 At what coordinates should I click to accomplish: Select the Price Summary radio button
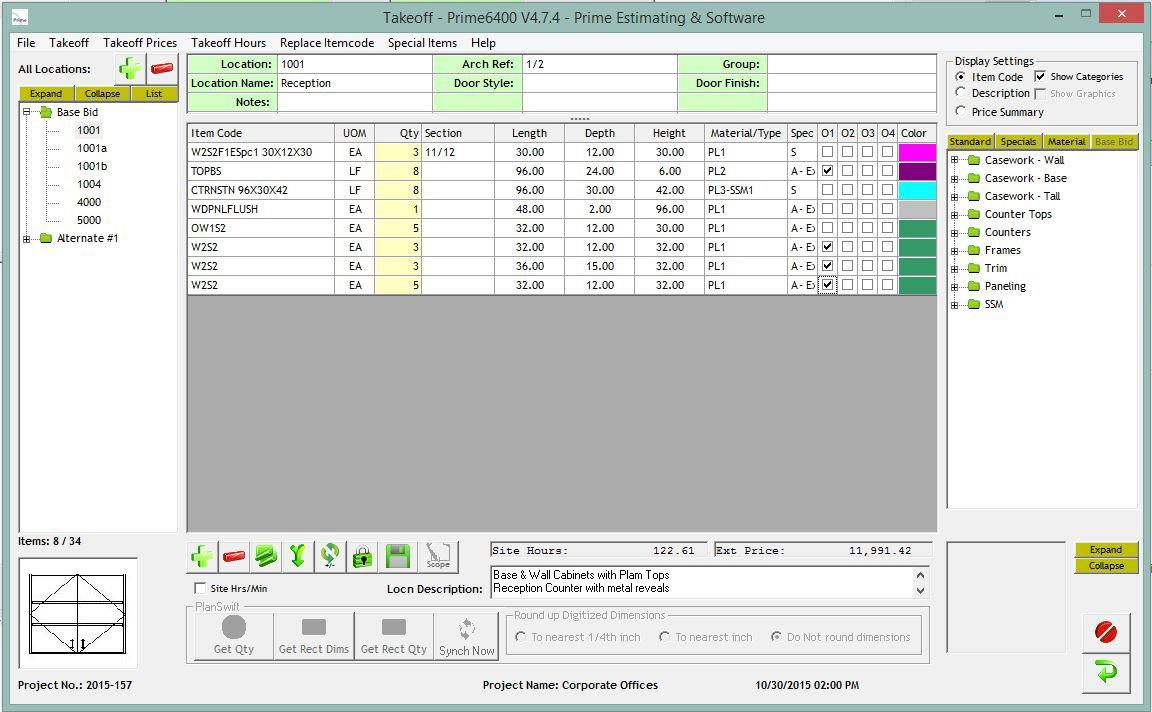pos(960,111)
